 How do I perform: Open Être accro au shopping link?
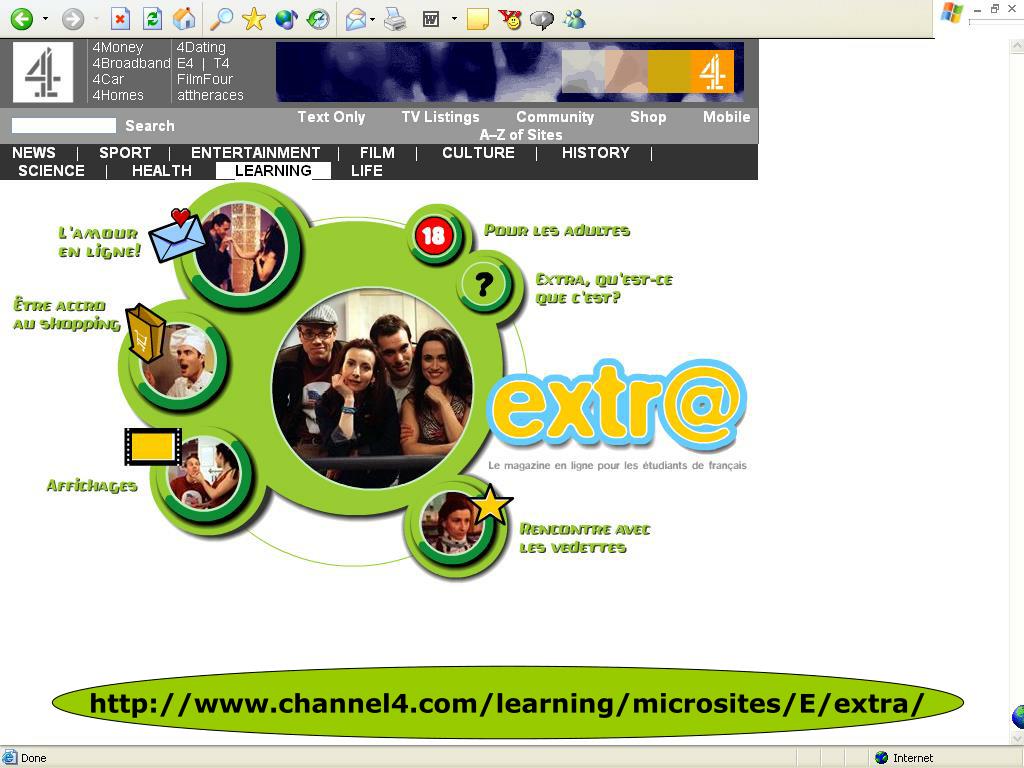tap(67, 314)
